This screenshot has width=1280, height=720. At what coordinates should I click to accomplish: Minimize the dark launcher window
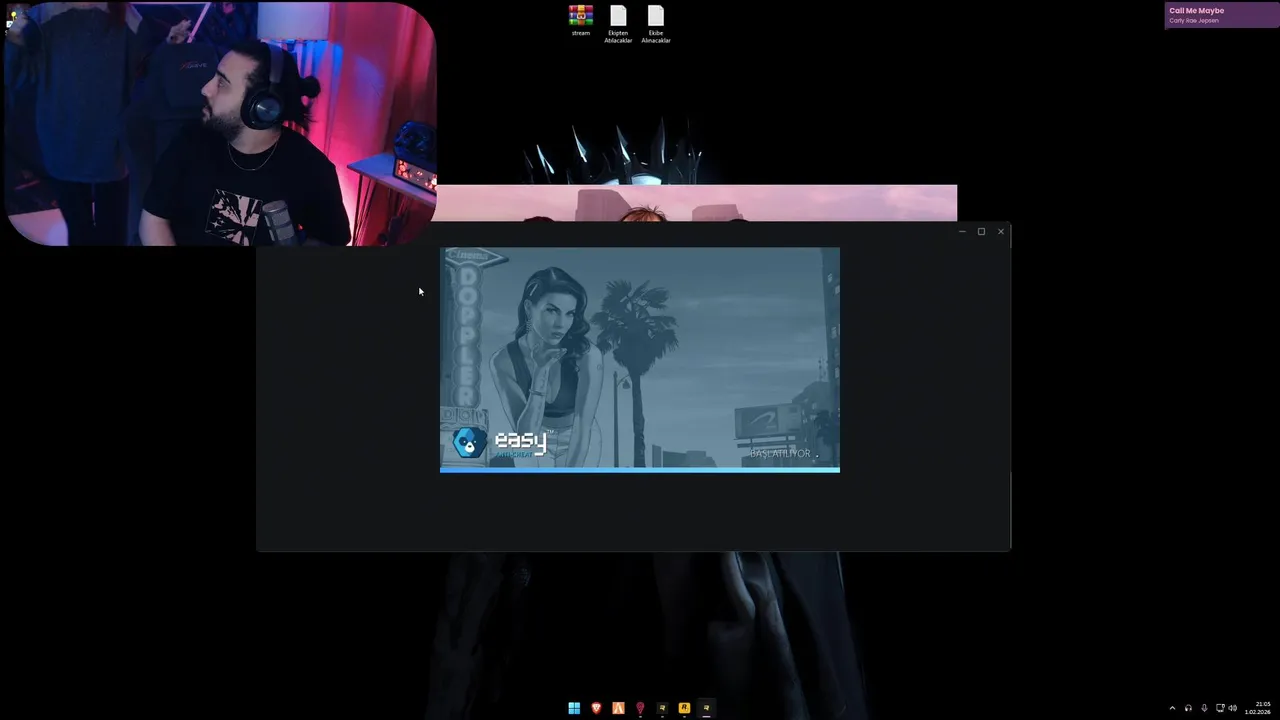(962, 232)
